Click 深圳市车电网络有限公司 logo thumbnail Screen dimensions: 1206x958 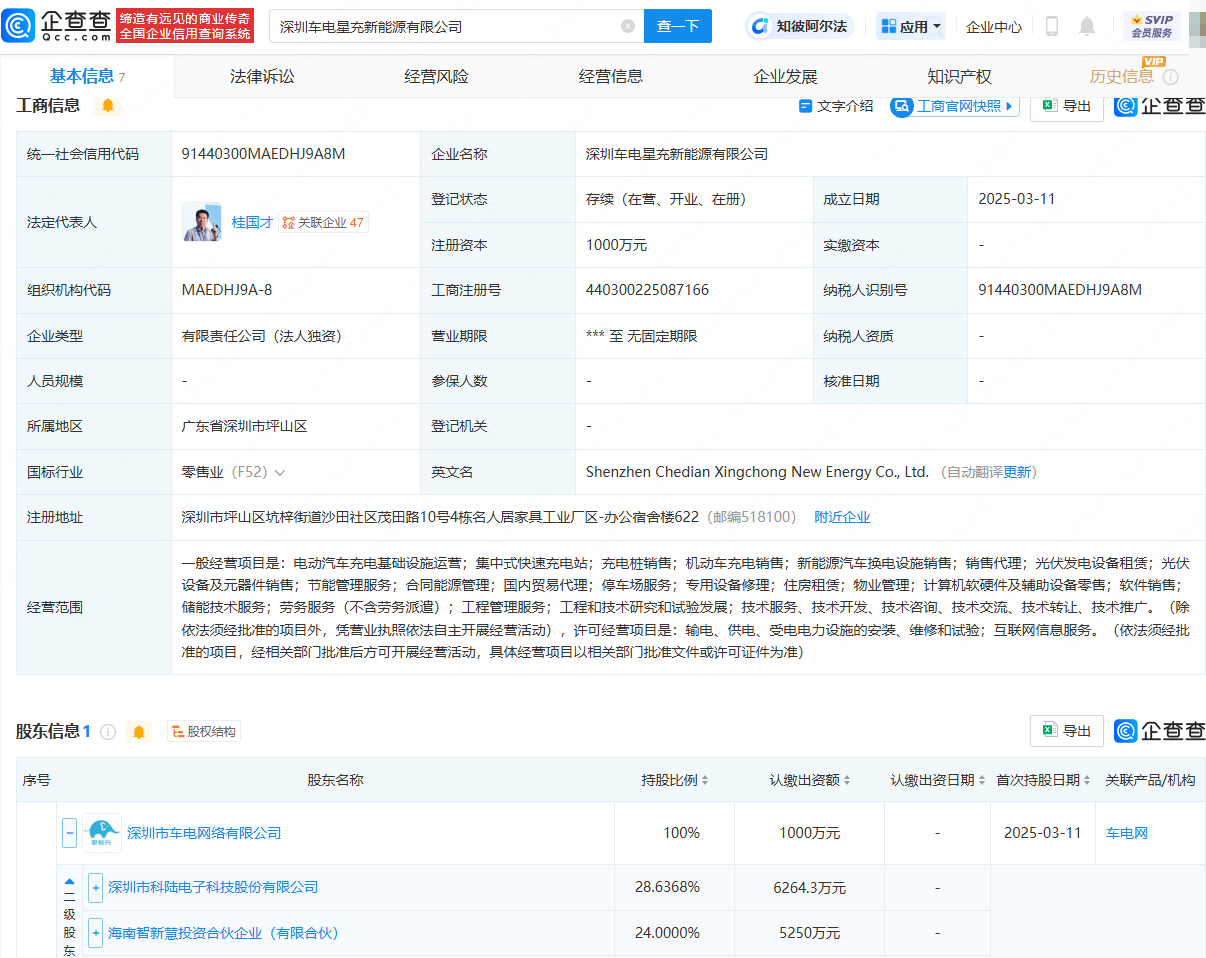102,833
